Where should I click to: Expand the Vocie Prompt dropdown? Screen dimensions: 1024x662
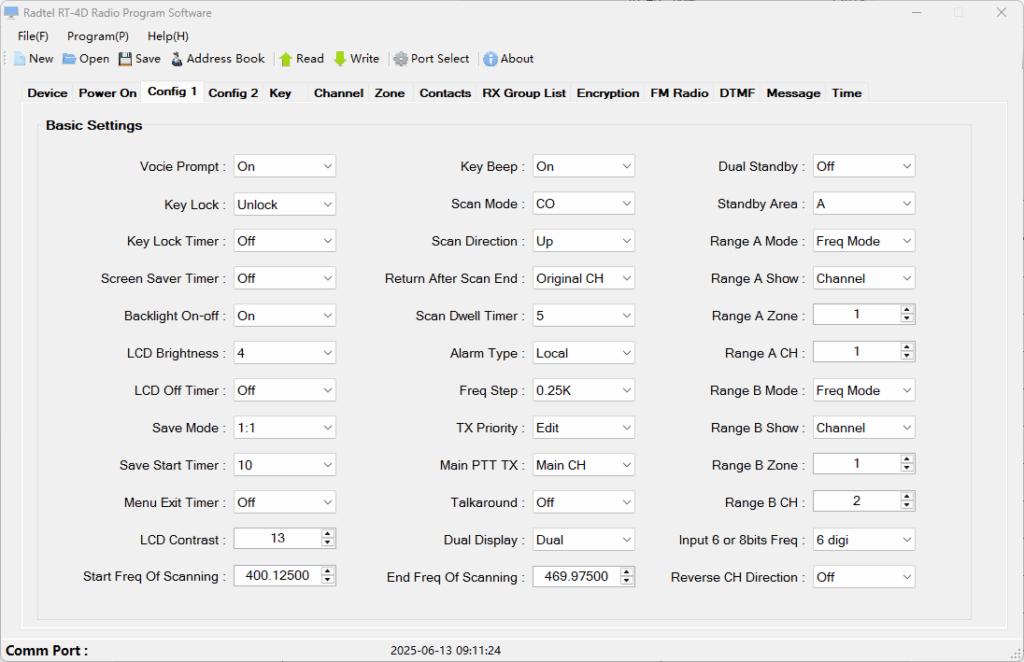click(x=327, y=167)
